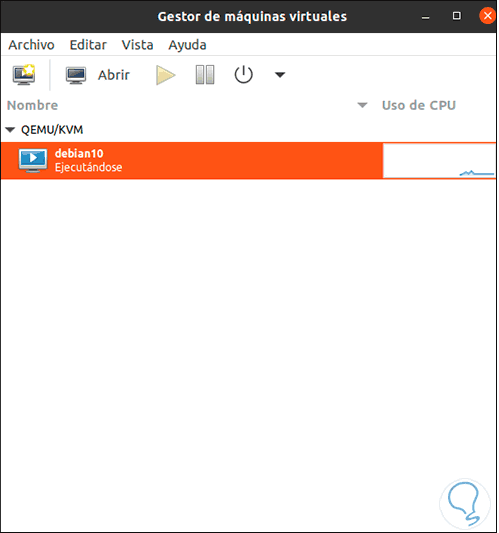The height and width of the screenshot is (533, 499).
Task: Select the QEMU/KVM connection row
Action: point(248,130)
